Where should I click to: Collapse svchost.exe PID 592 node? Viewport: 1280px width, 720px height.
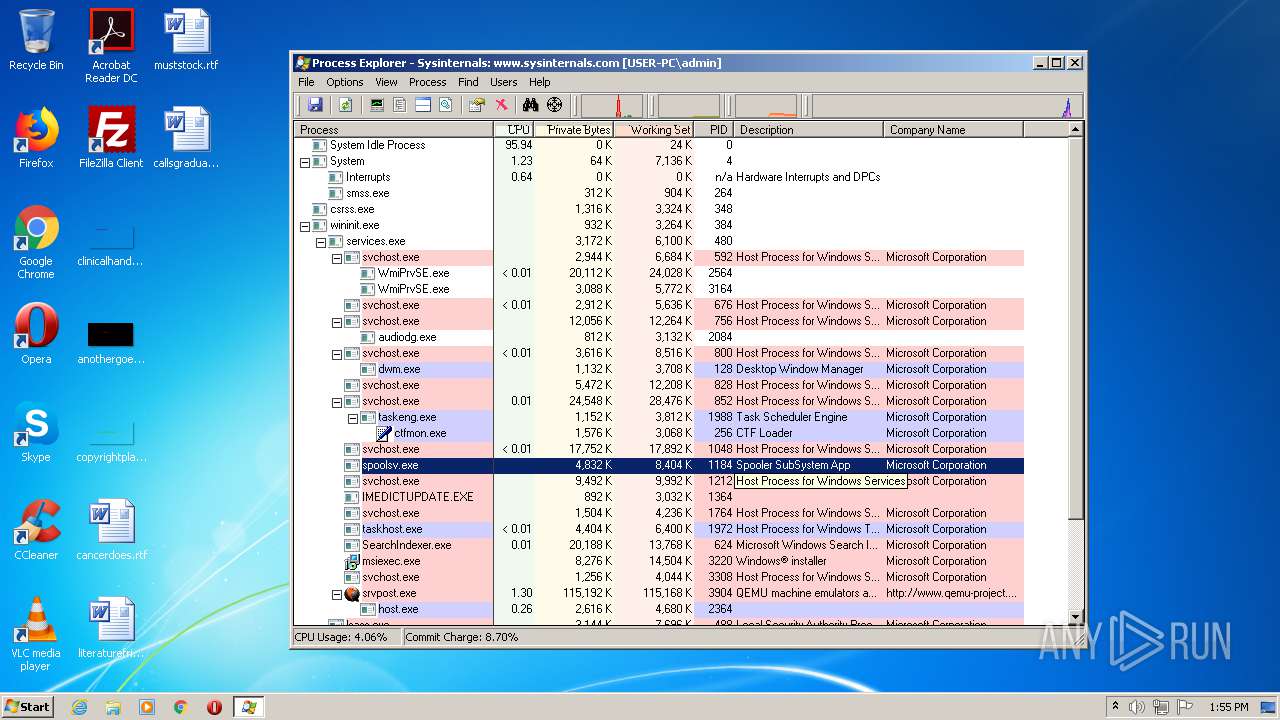pyautogui.click(x=337, y=257)
